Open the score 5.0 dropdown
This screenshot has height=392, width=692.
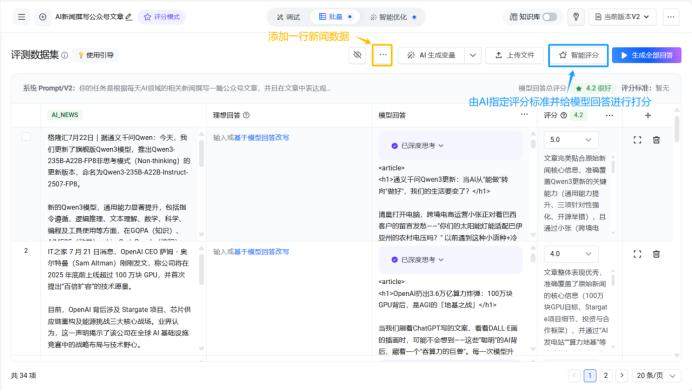[571, 139]
